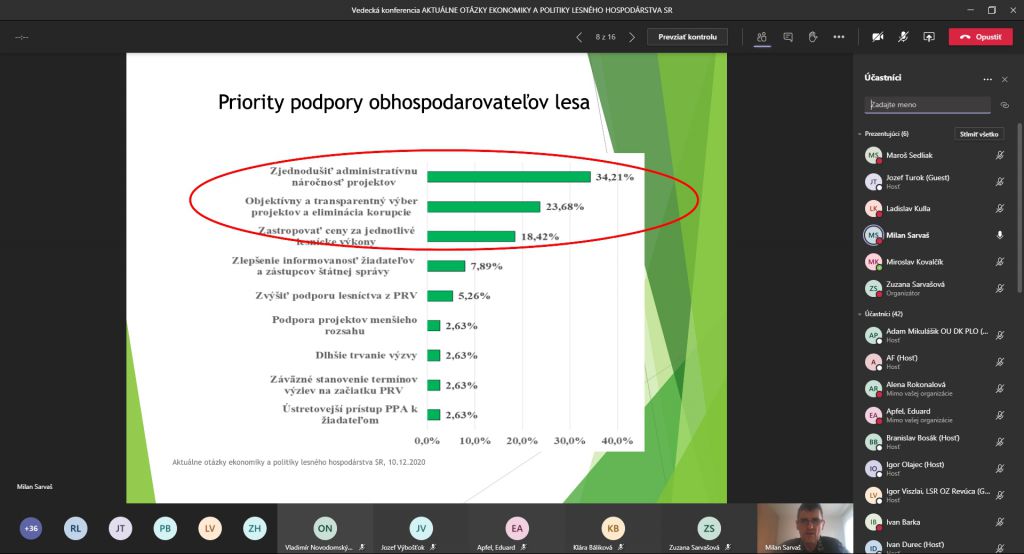
Task: Click the show participants icon
Action: 762,37
